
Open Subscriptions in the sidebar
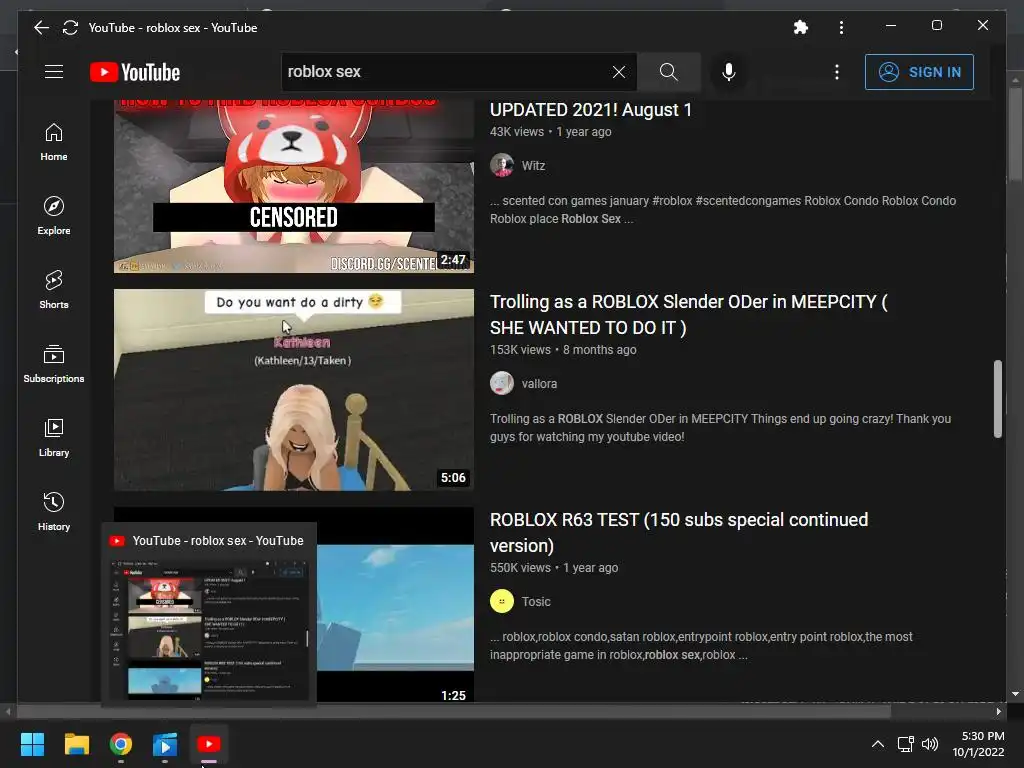(x=54, y=364)
